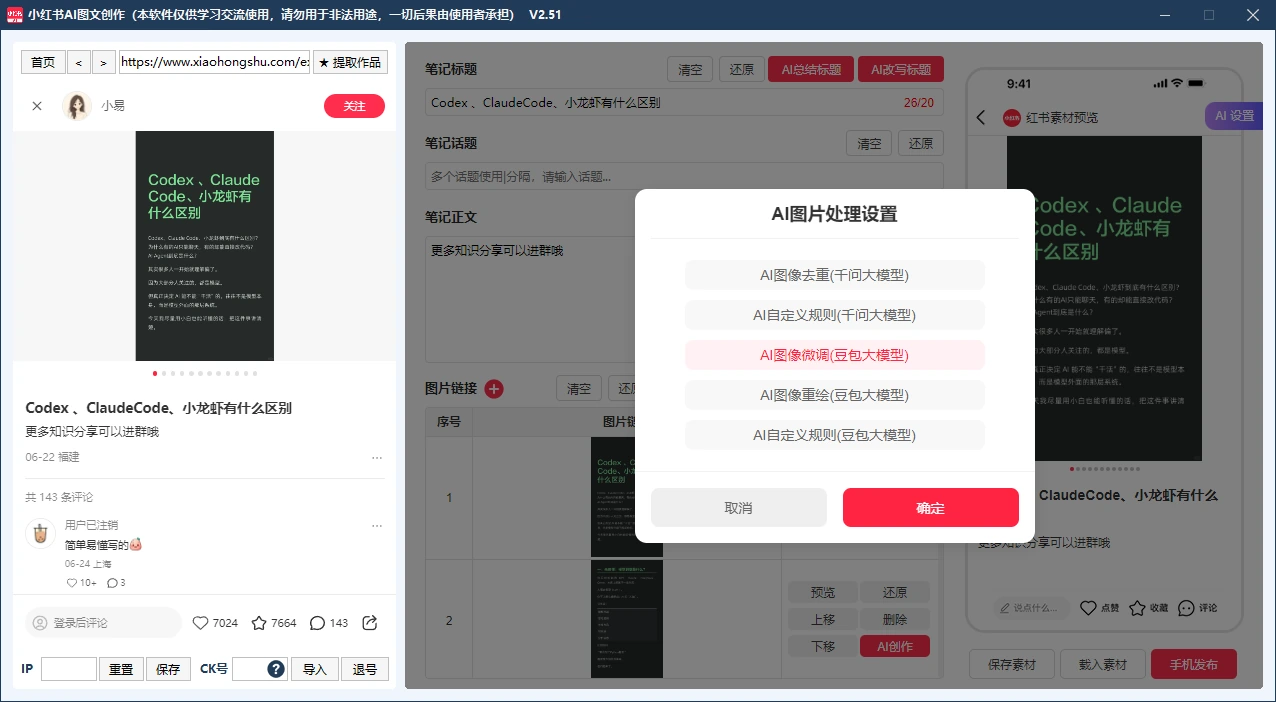Click the 保存 button beside IP
This screenshot has height=702, width=1276.
pyautogui.click(x=168, y=669)
